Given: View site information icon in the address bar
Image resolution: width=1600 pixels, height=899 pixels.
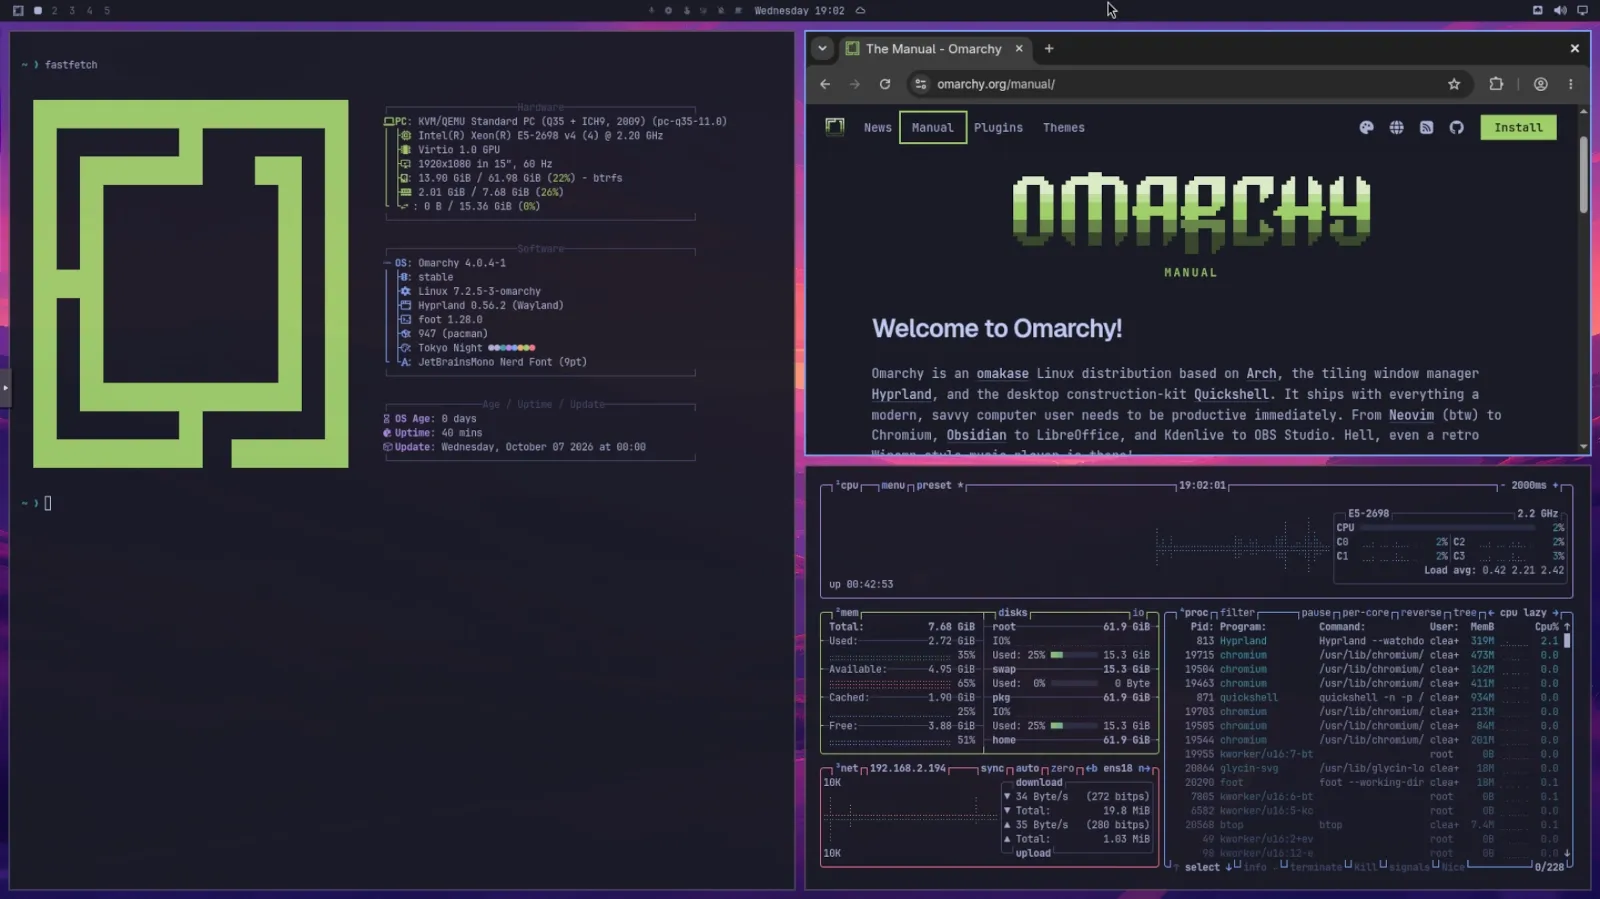Looking at the screenshot, I should point(921,84).
